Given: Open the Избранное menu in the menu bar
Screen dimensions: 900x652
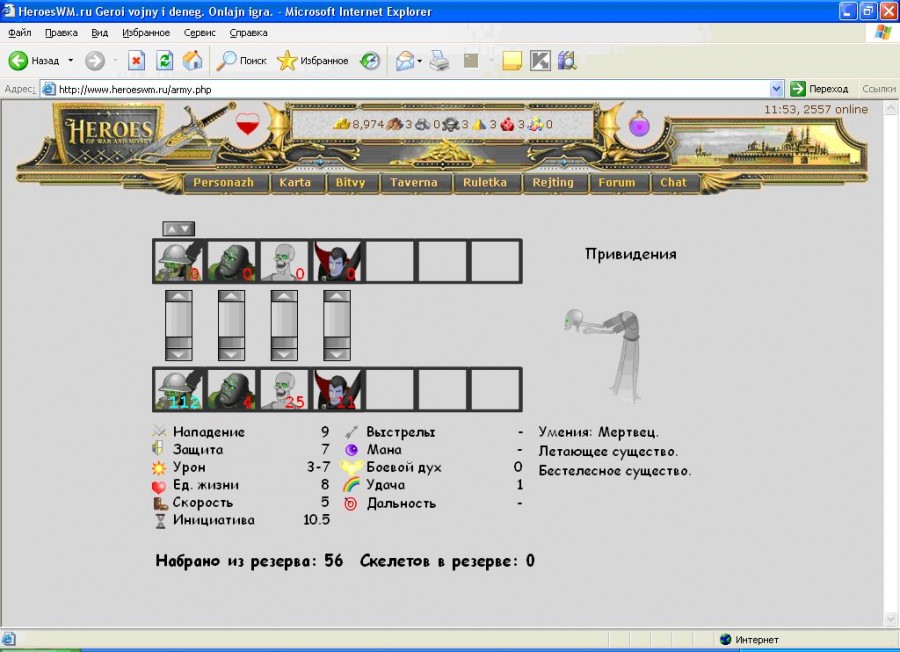Looking at the screenshot, I should (x=146, y=33).
